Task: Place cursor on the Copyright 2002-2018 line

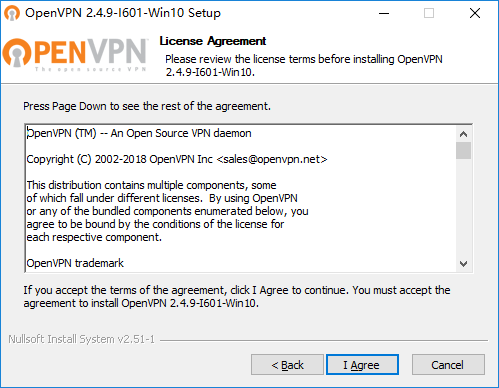Action: click(x=177, y=159)
